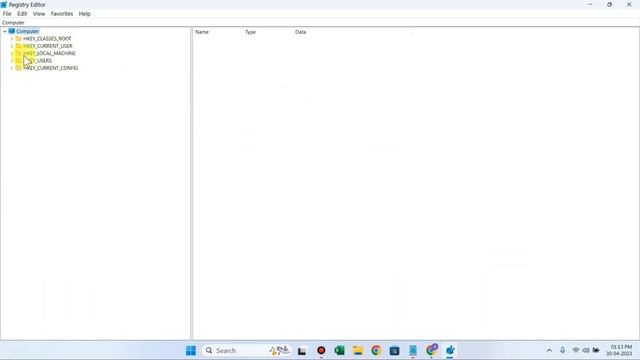Open the Favorites menu
The image size is (640, 360).
(x=62, y=13)
